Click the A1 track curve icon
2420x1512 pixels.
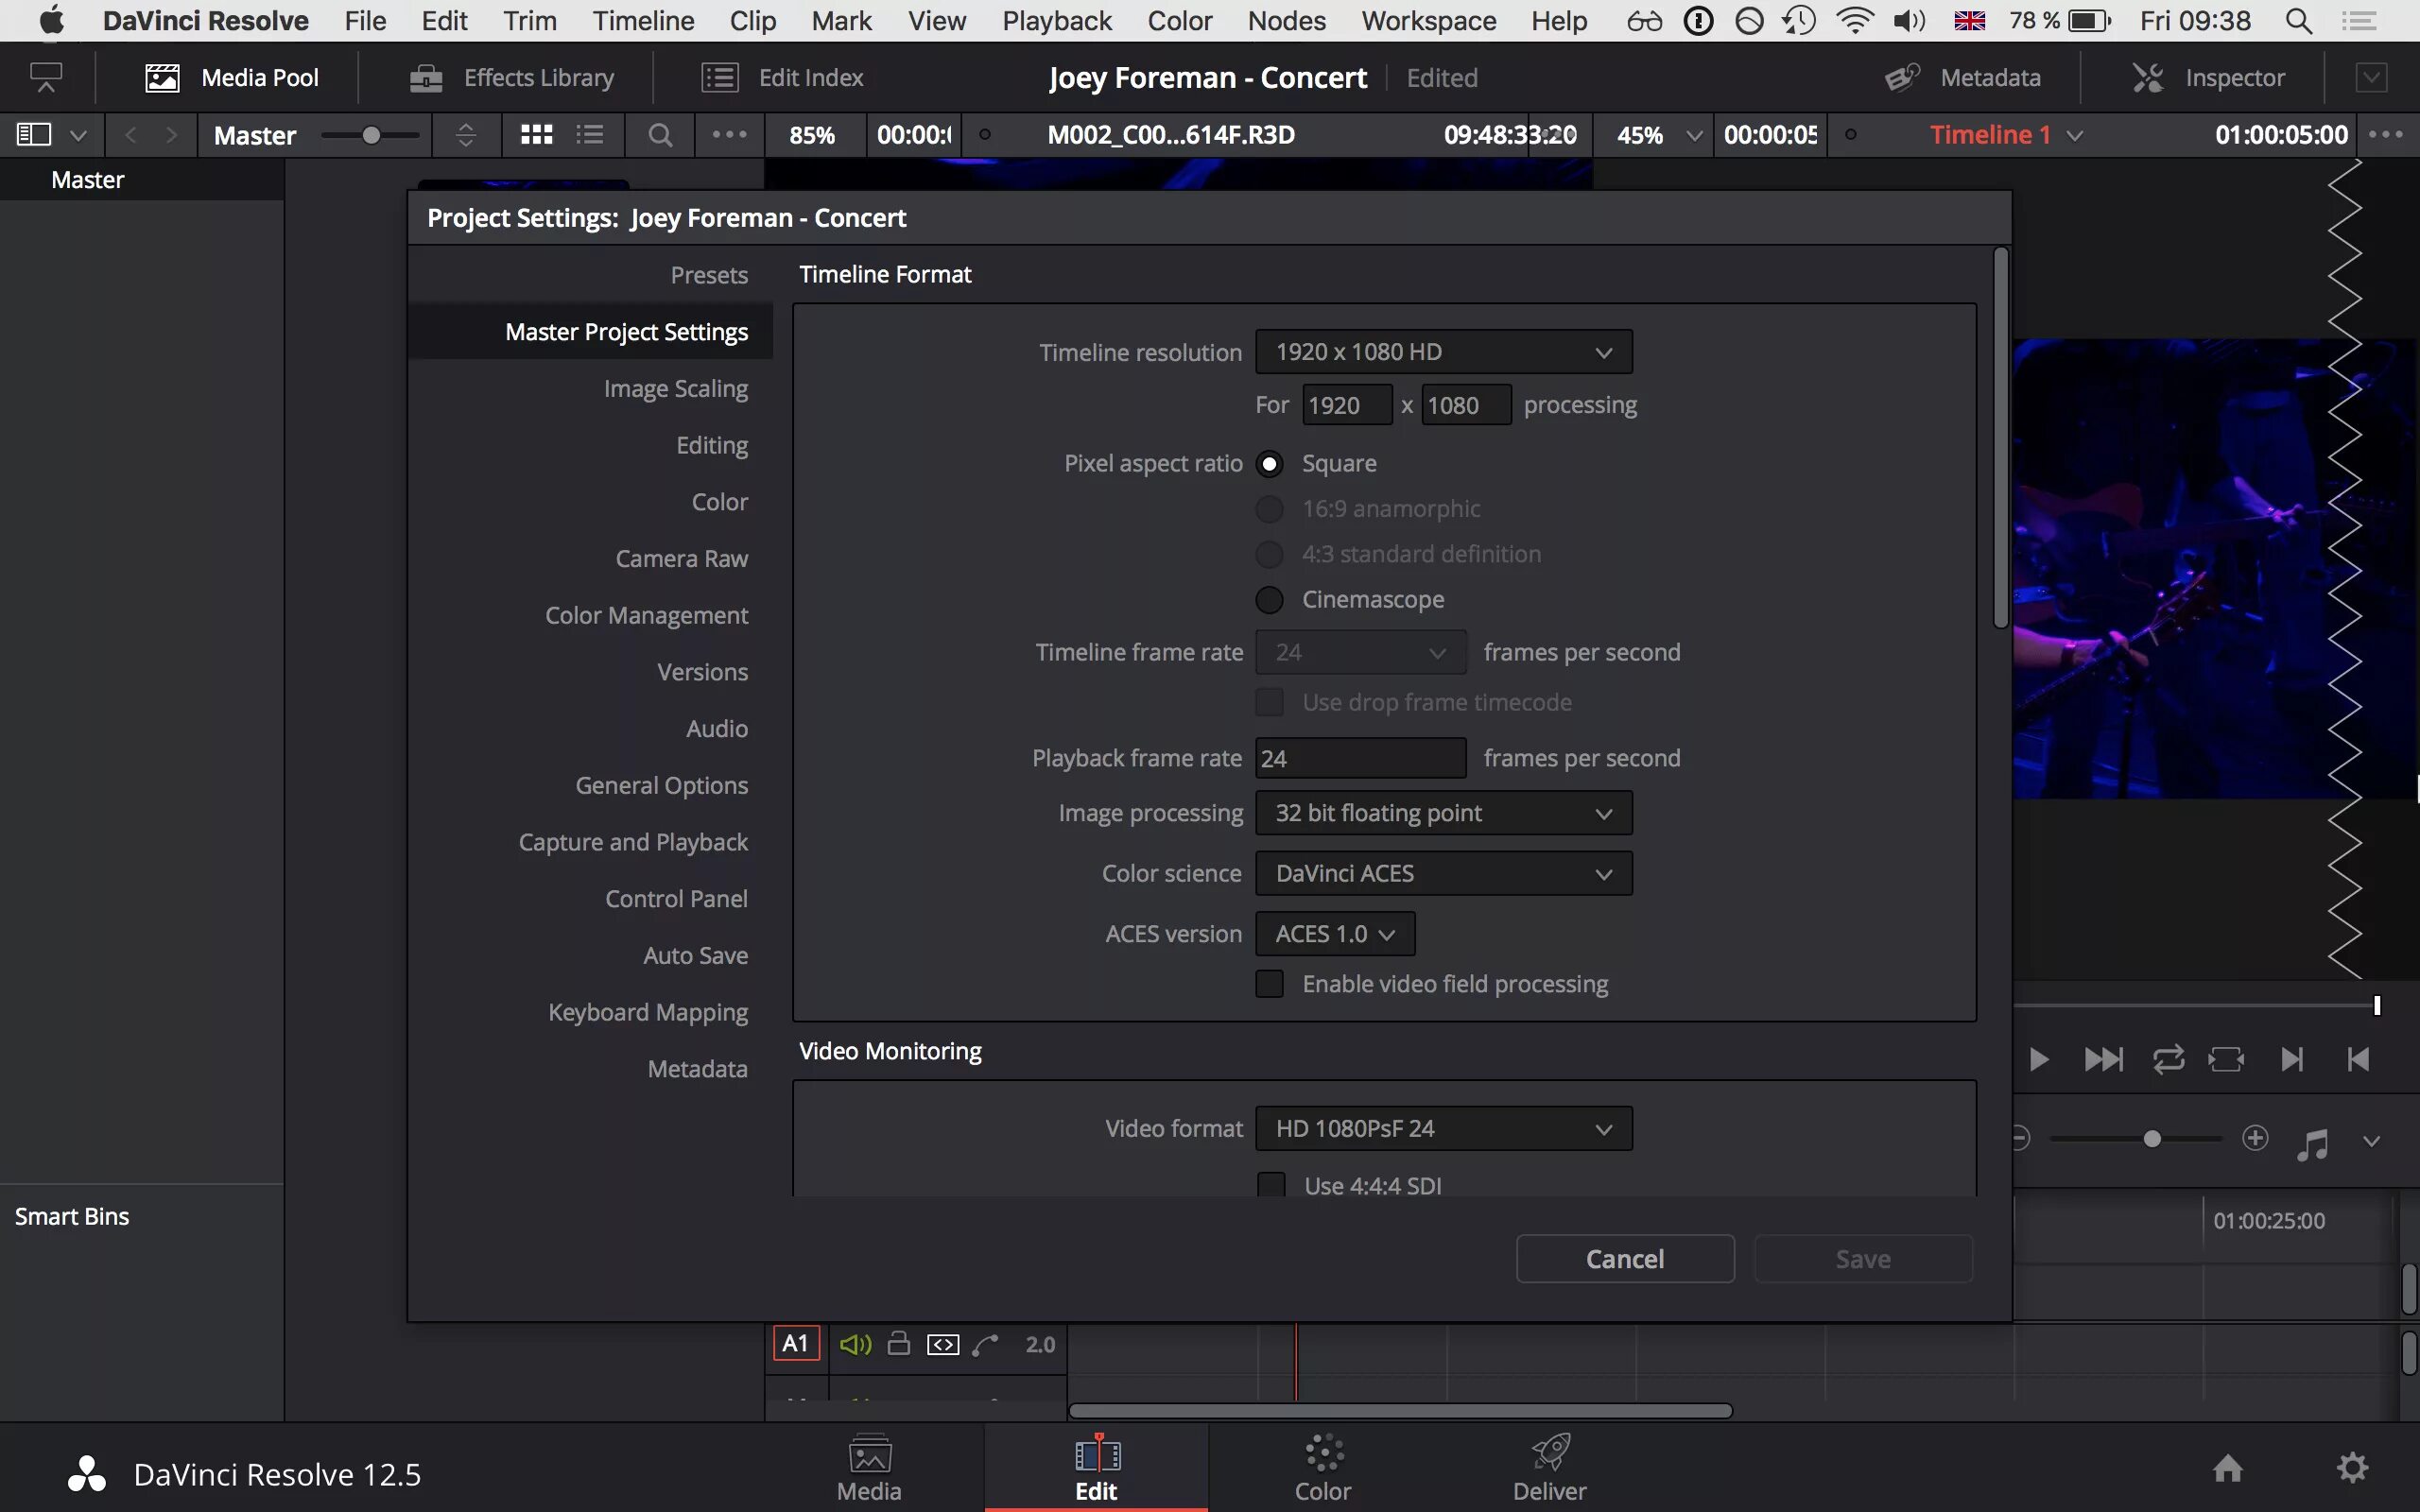click(986, 1345)
